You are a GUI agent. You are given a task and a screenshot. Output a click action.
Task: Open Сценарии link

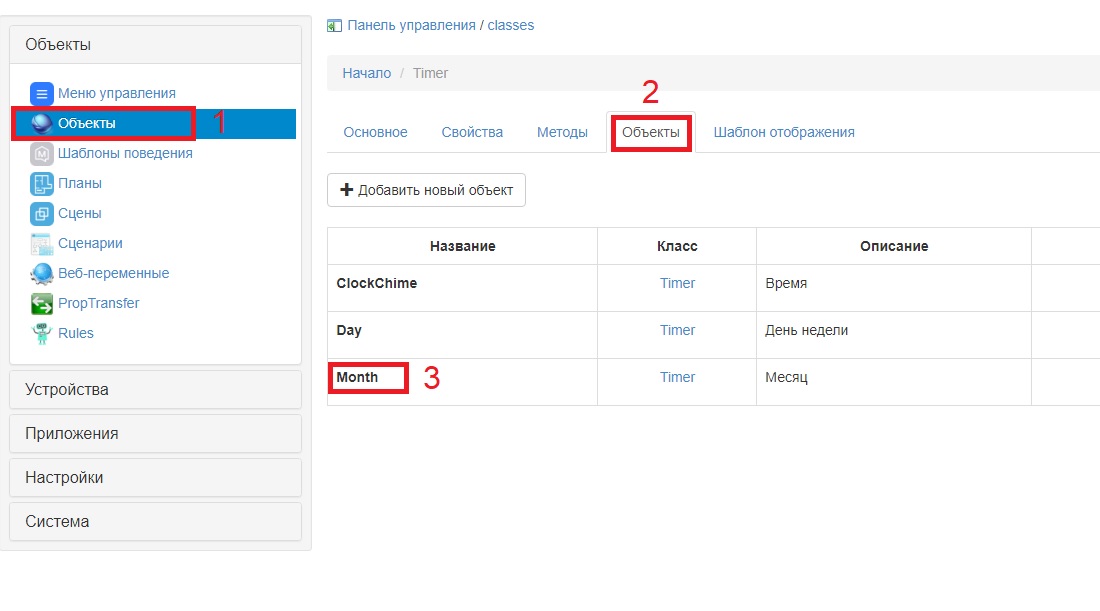[90, 243]
